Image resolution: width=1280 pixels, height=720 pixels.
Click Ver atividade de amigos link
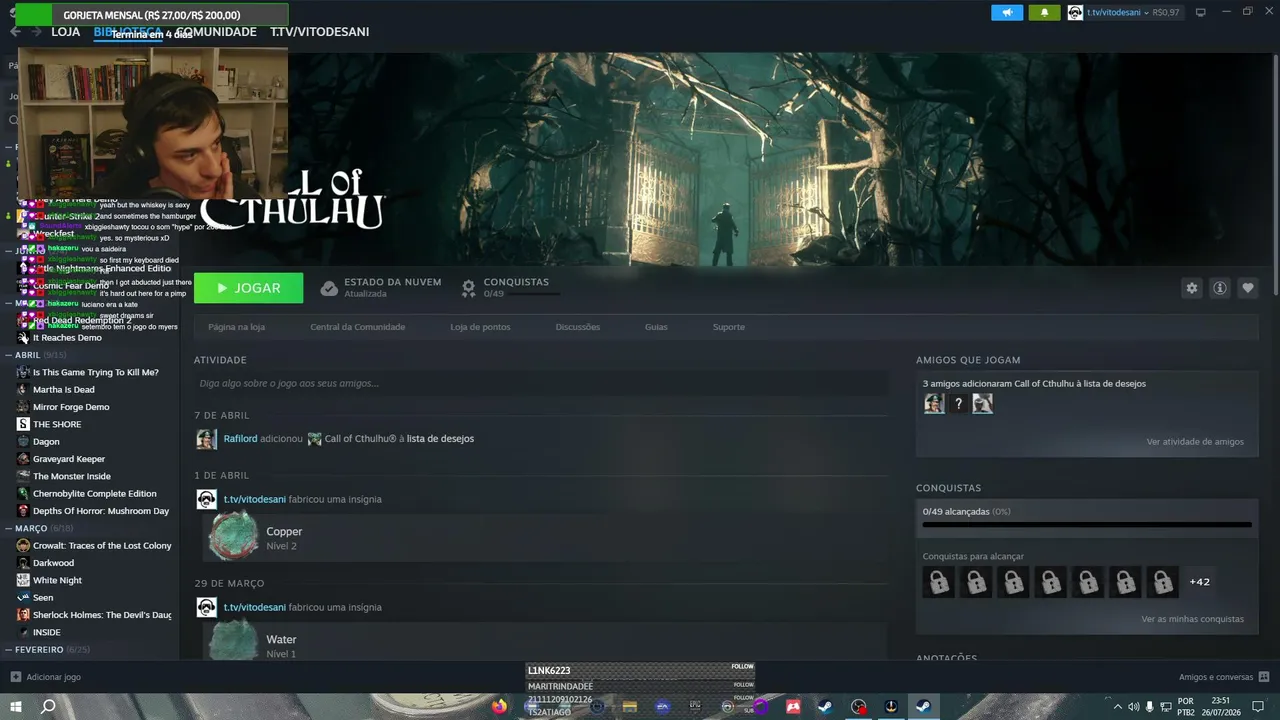coord(1195,442)
